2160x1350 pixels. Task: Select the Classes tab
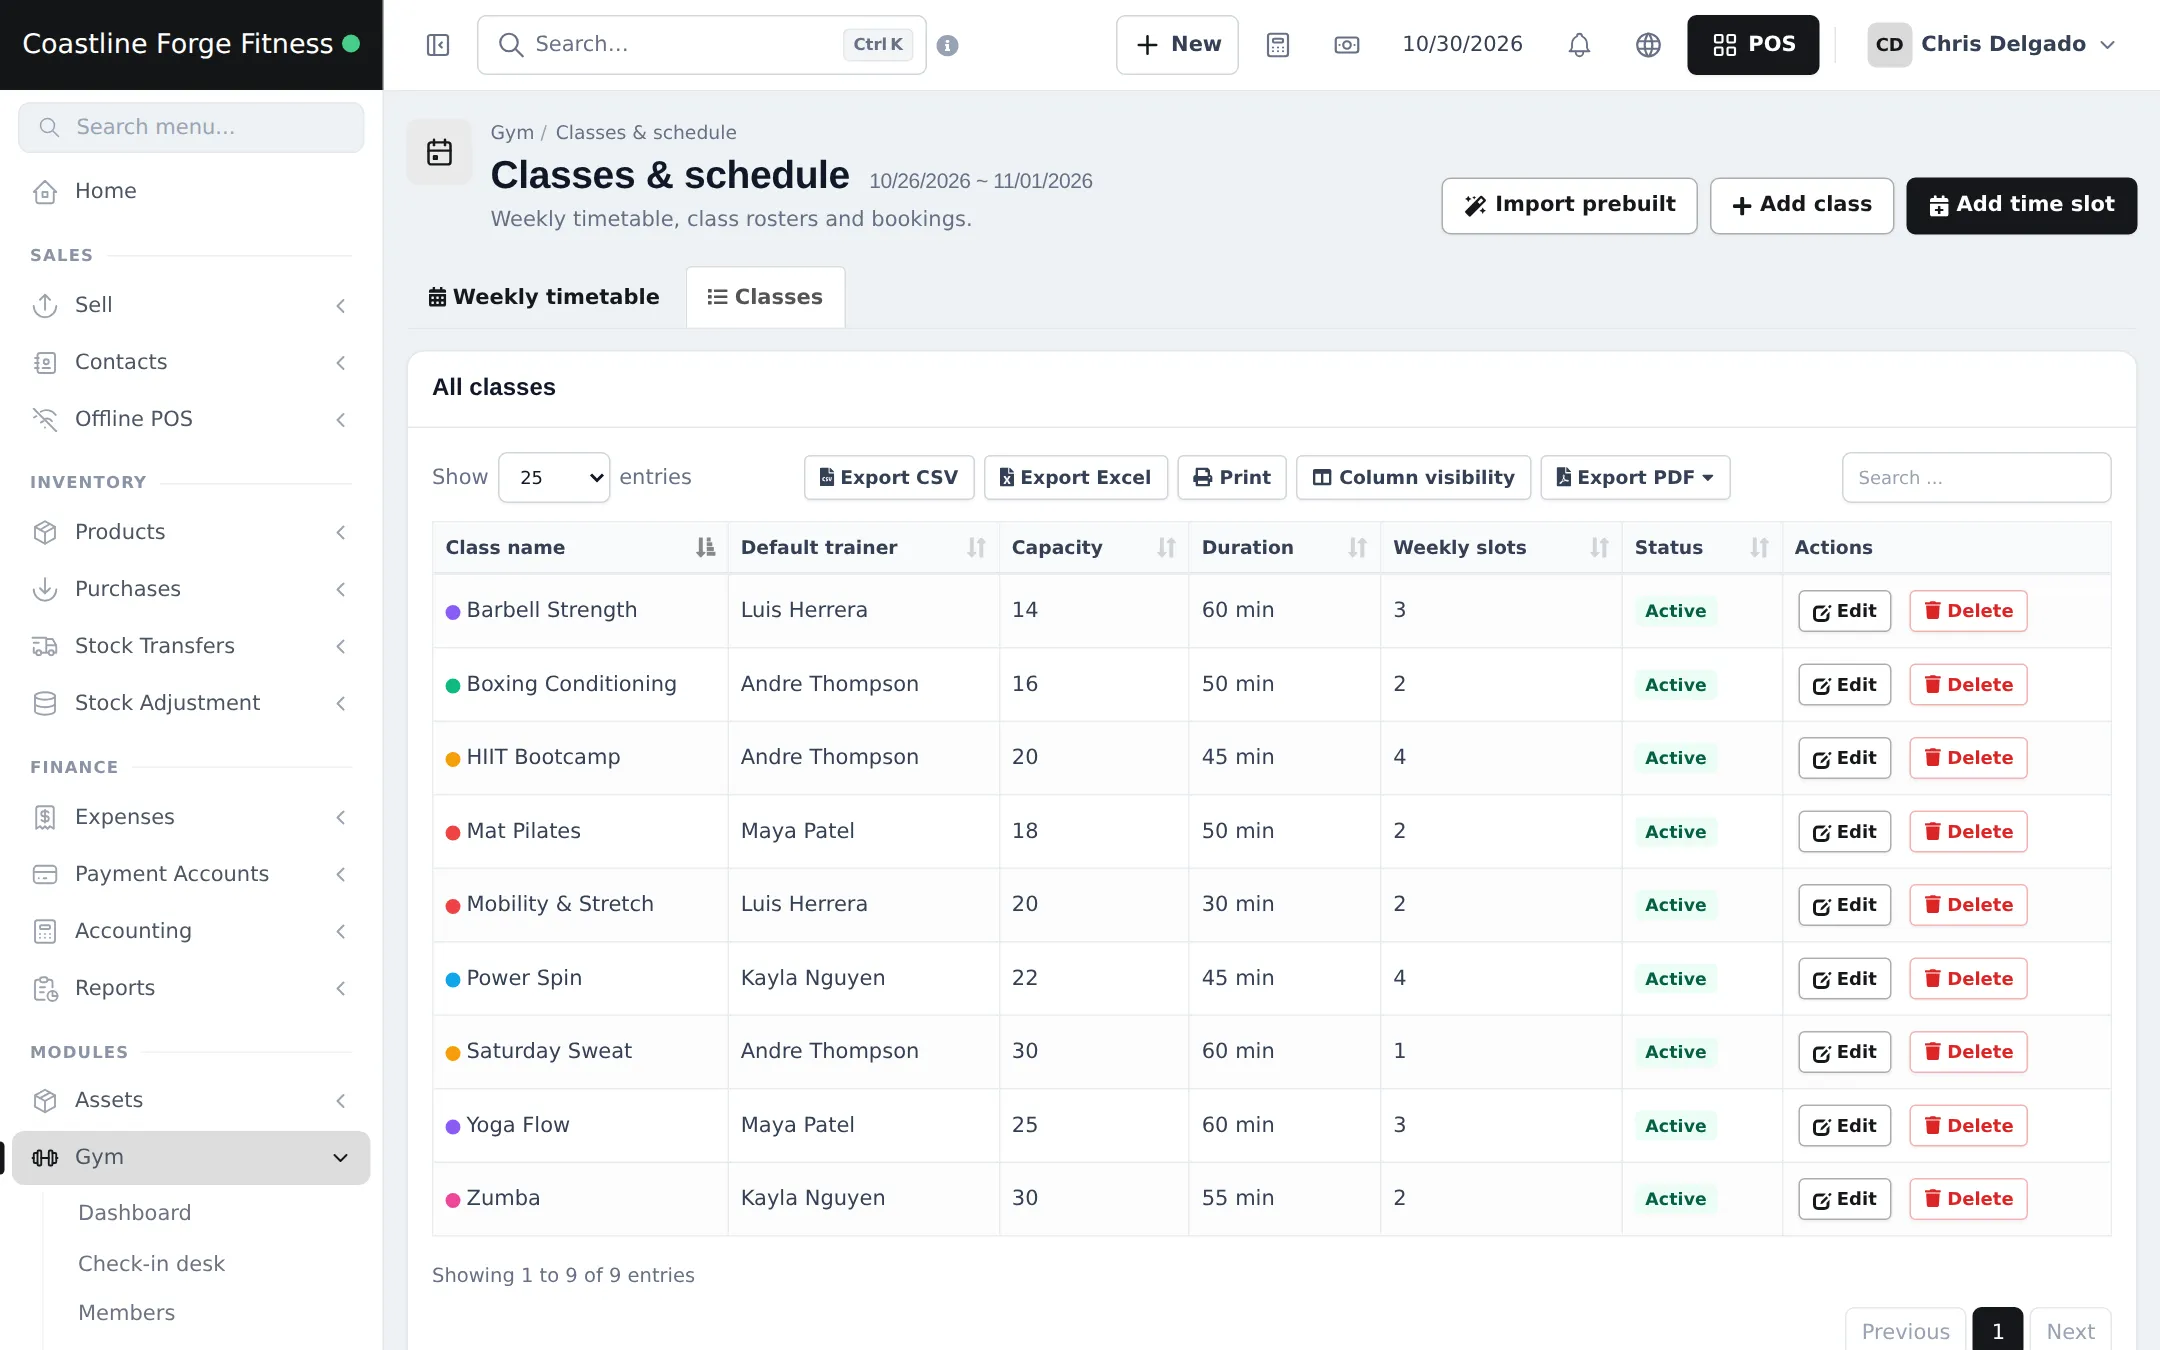pyautogui.click(x=765, y=297)
